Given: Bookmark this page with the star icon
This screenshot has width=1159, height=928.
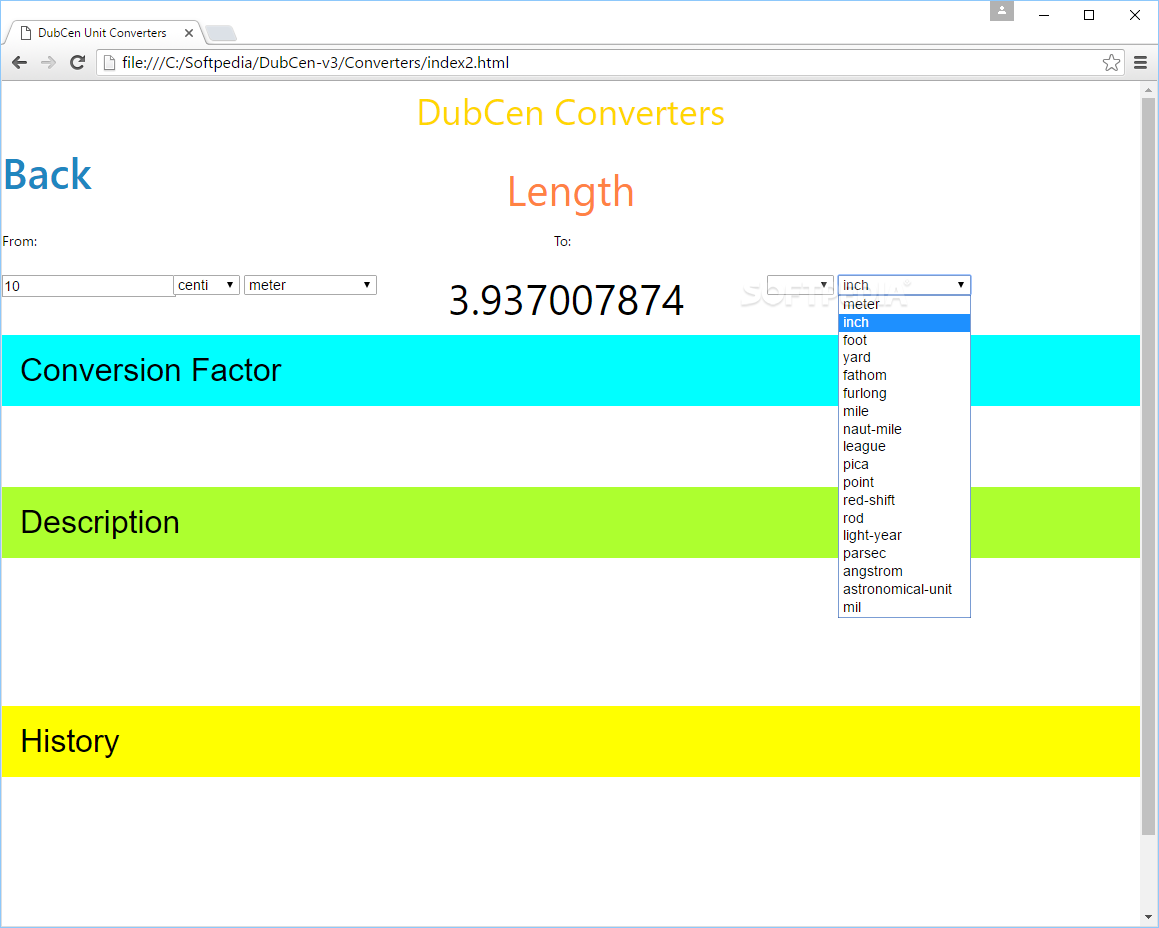Looking at the screenshot, I should (x=1111, y=63).
